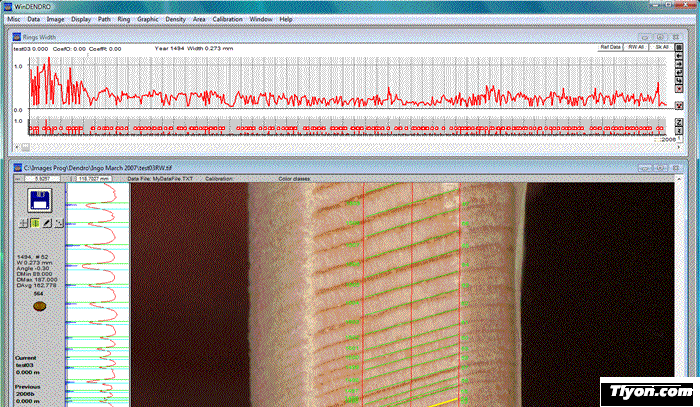This screenshot has height=407, width=700.
Task: Click the Year 1494 Width 0.273 mm readout
Action: click(194, 48)
